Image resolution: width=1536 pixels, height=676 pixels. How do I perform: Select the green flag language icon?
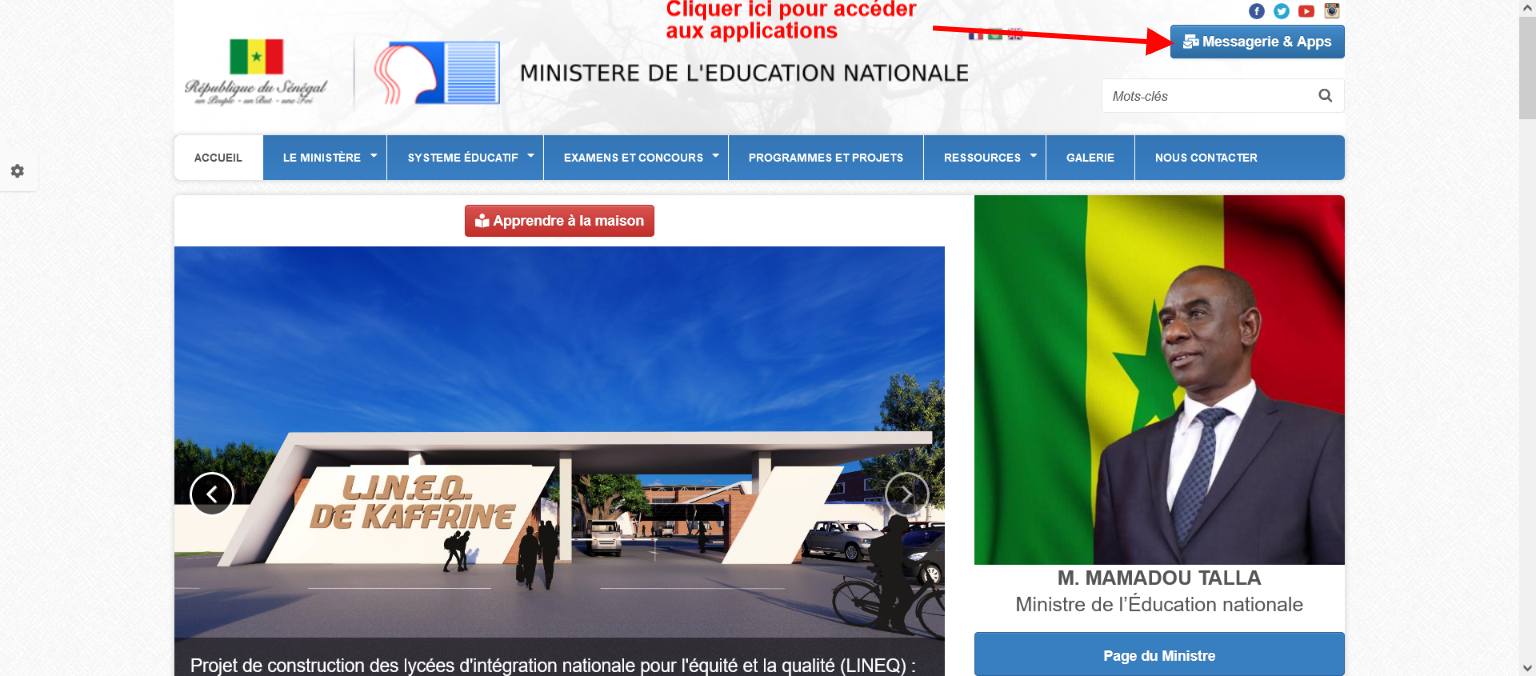995,33
